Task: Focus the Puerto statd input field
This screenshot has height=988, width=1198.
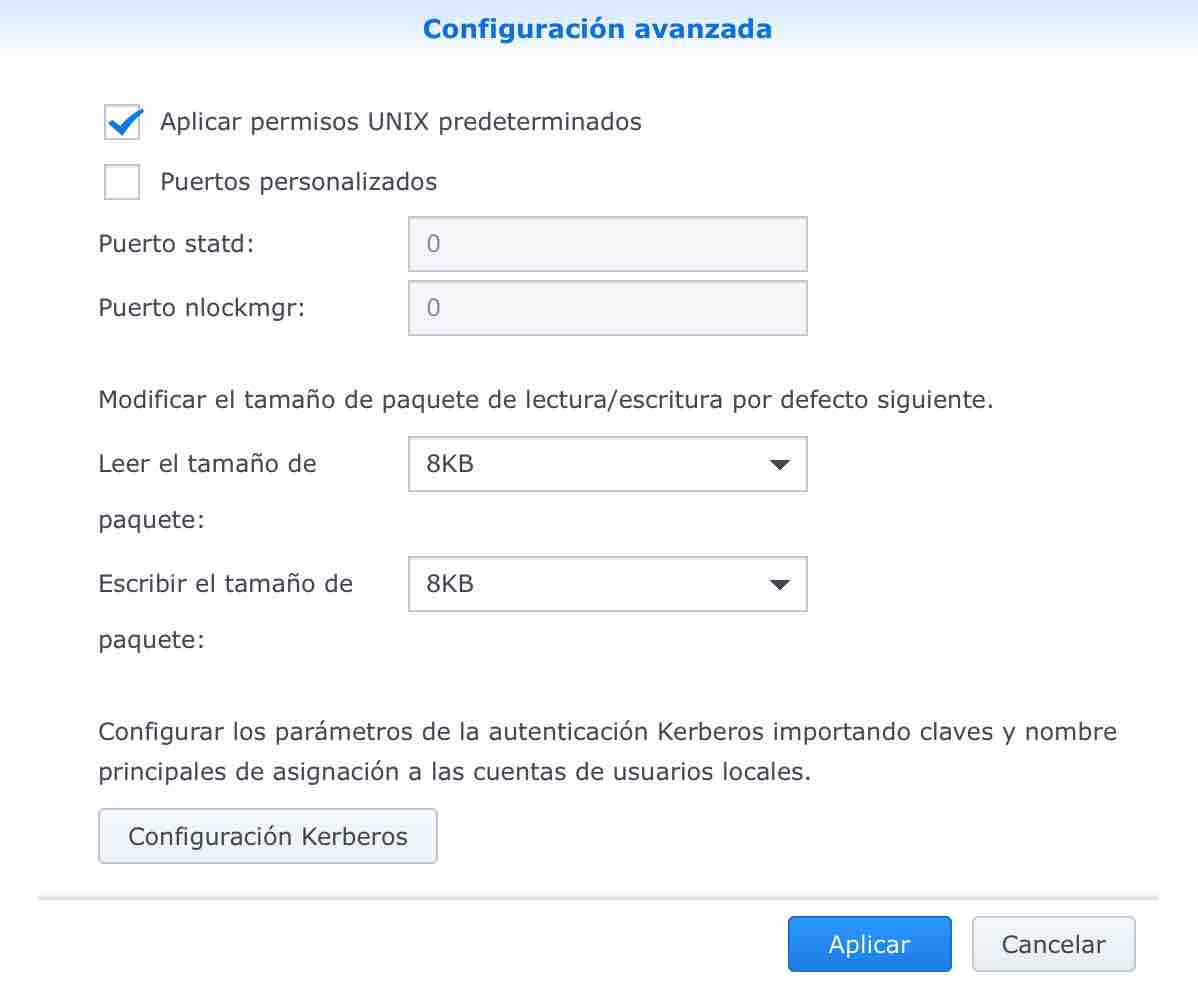Action: click(607, 244)
